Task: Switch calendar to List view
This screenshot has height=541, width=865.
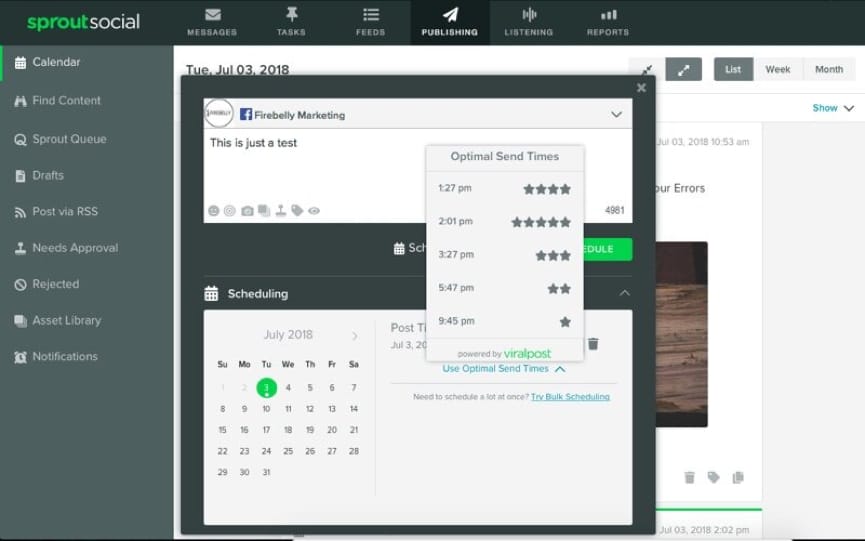Action: [733, 69]
